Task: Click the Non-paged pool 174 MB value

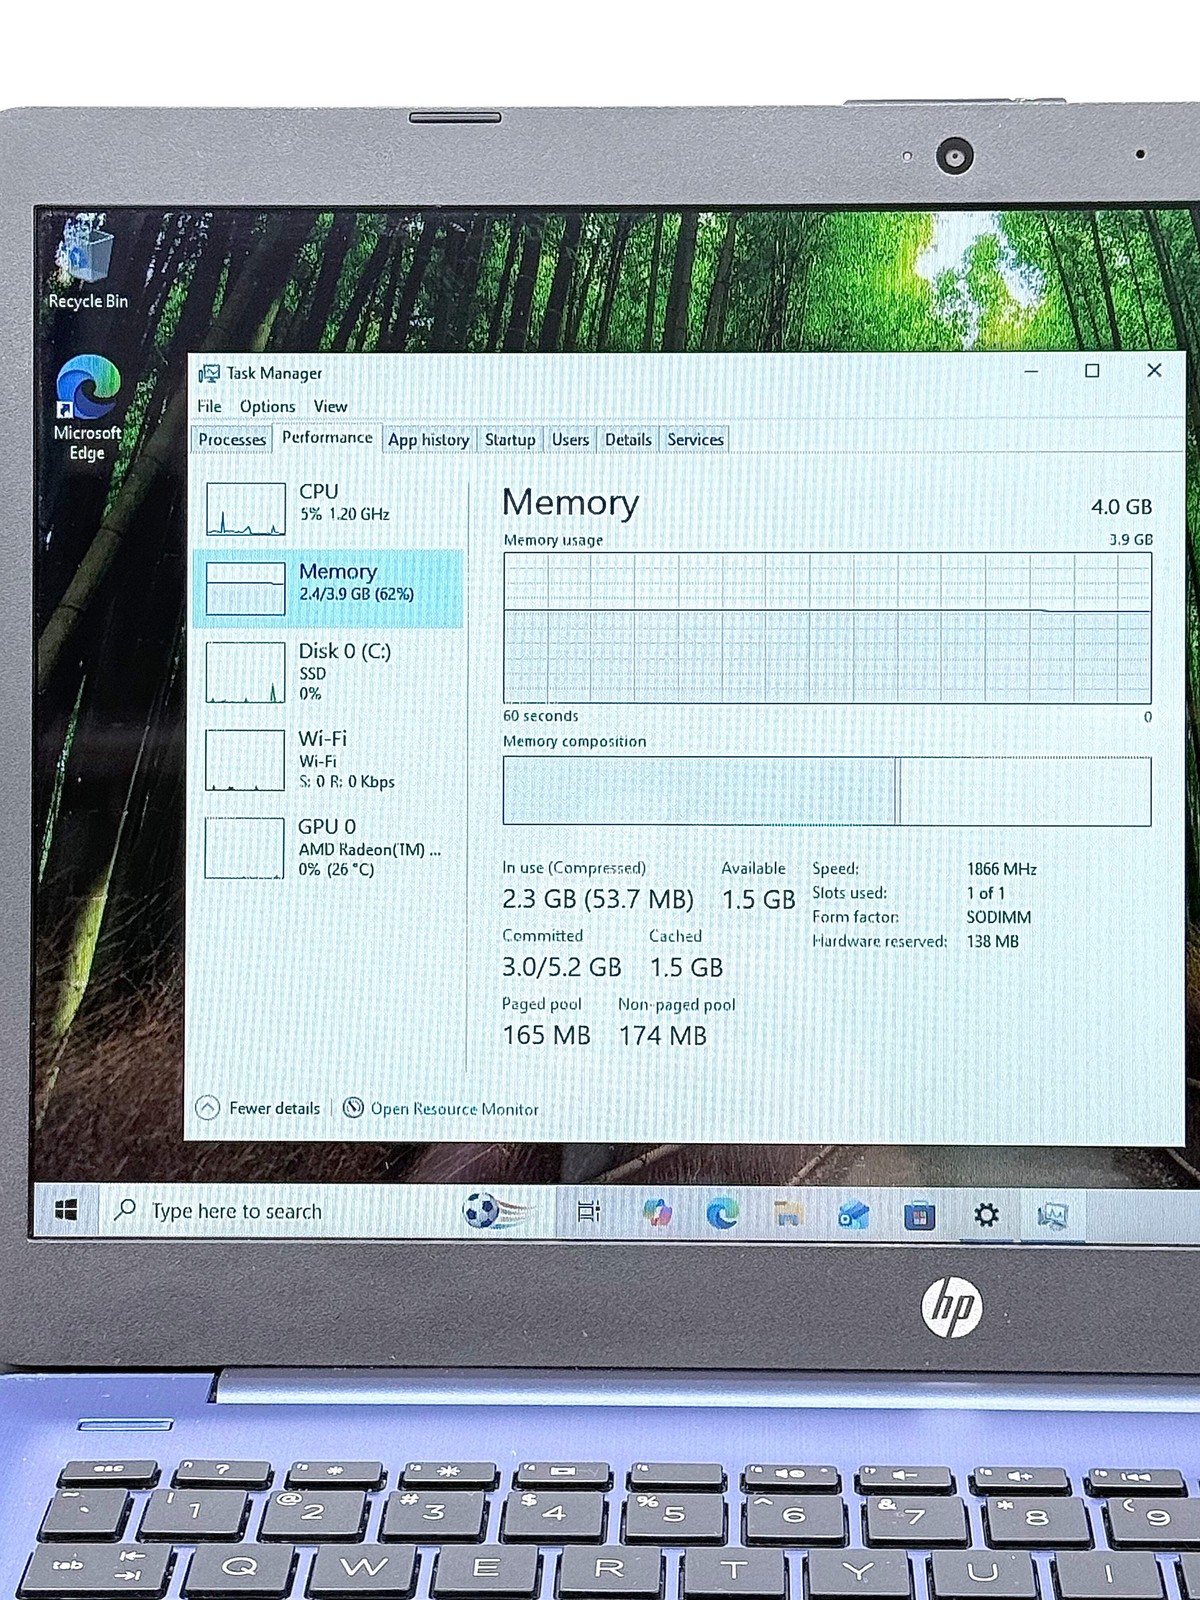Action: [x=662, y=1036]
